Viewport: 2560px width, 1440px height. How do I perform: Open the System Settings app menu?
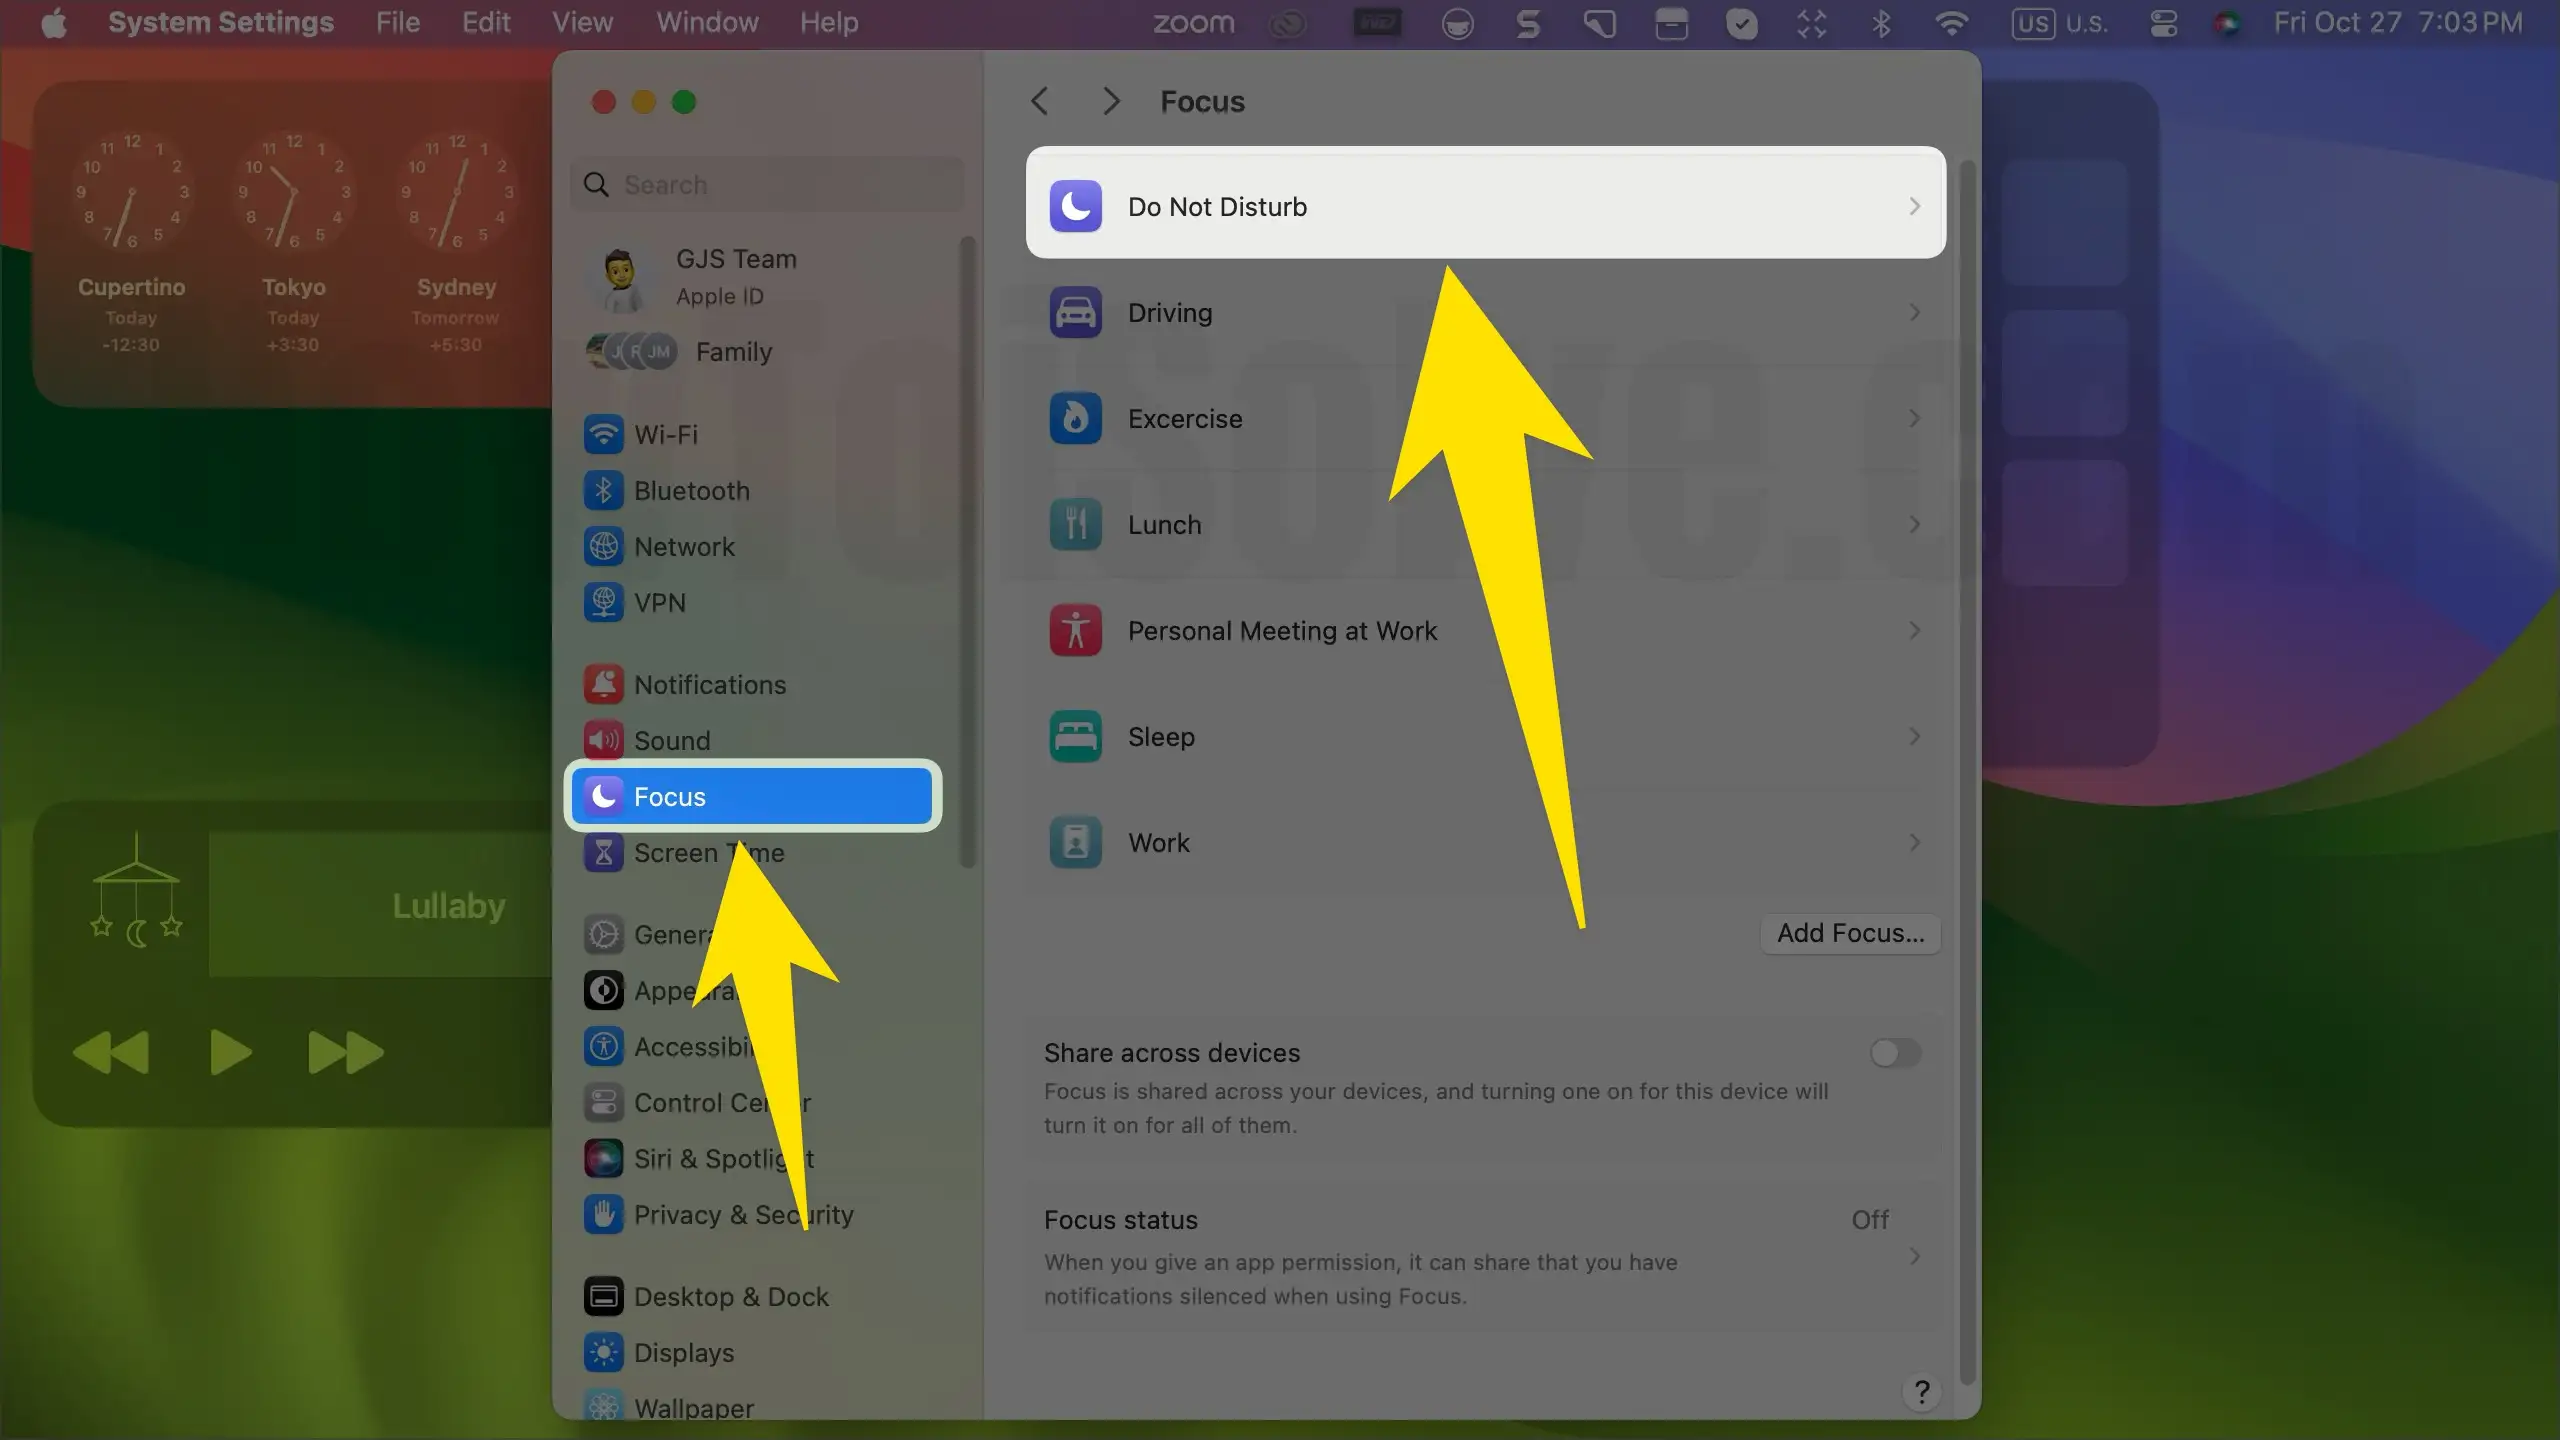(221, 22)
